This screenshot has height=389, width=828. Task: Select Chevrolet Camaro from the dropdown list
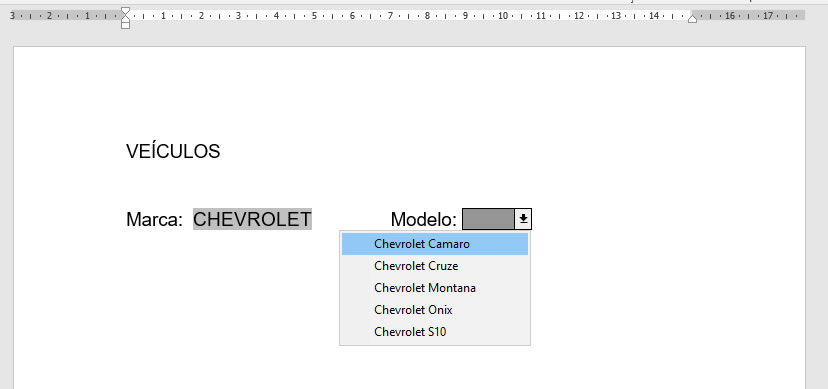pyautogui.click(x=435, y=244)
